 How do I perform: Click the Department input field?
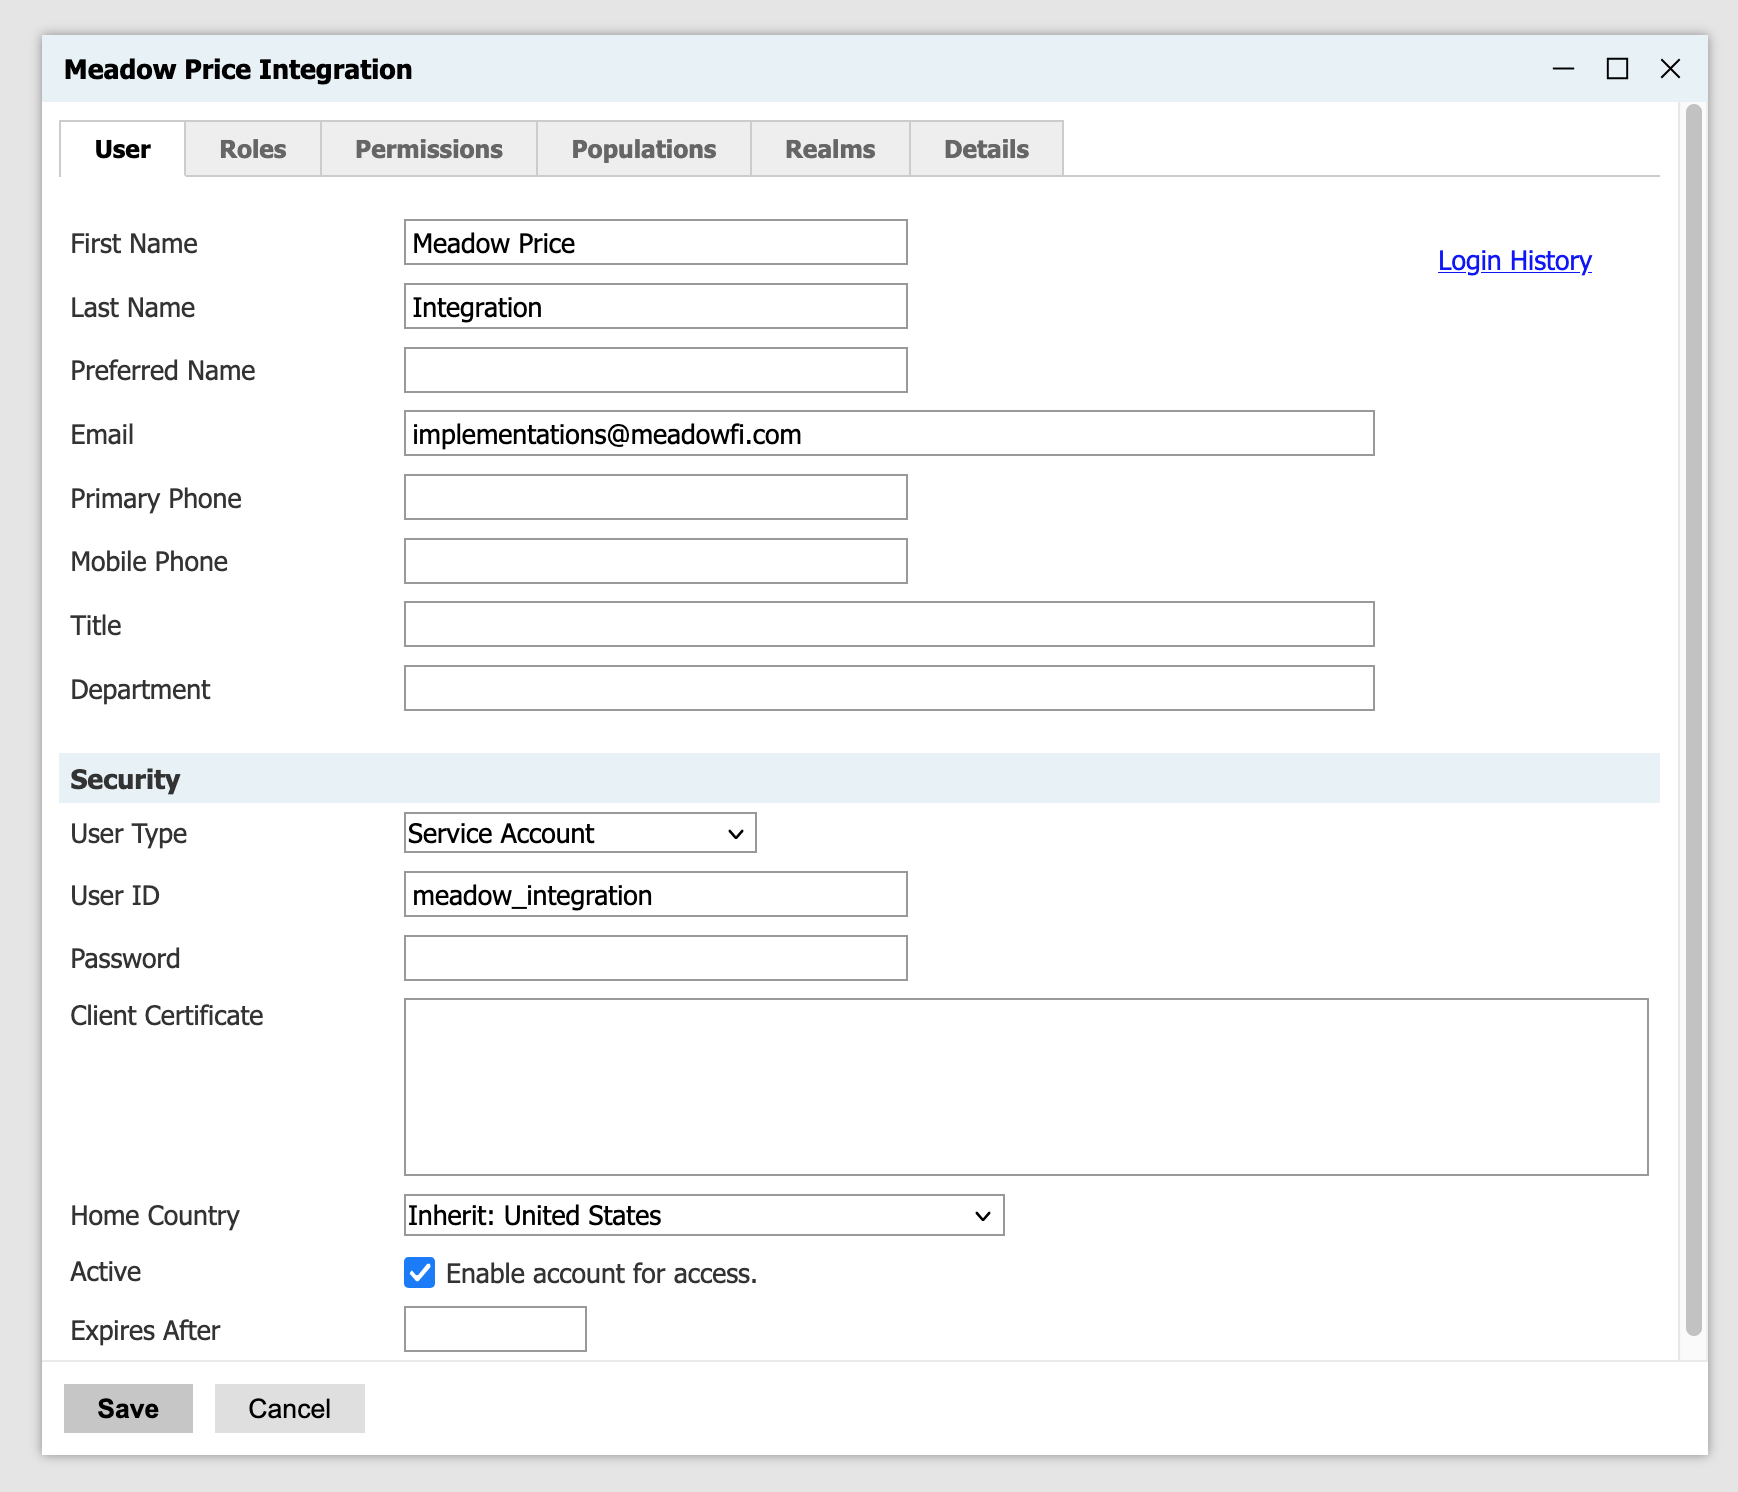[x=889, y=688]
